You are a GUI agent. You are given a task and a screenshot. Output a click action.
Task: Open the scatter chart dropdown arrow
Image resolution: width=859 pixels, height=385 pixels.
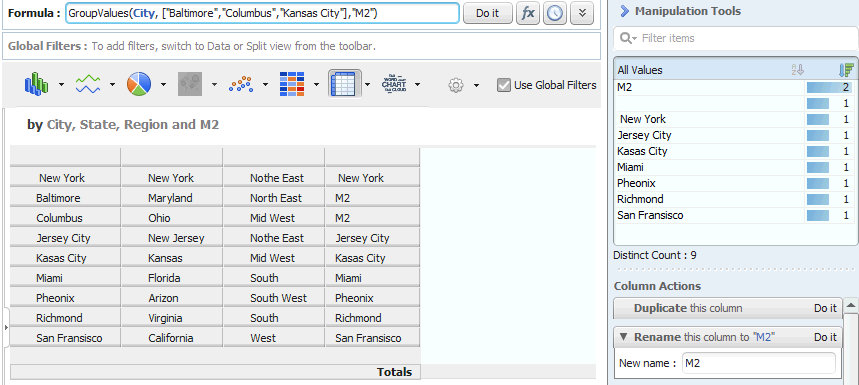(x=265, y=84)
